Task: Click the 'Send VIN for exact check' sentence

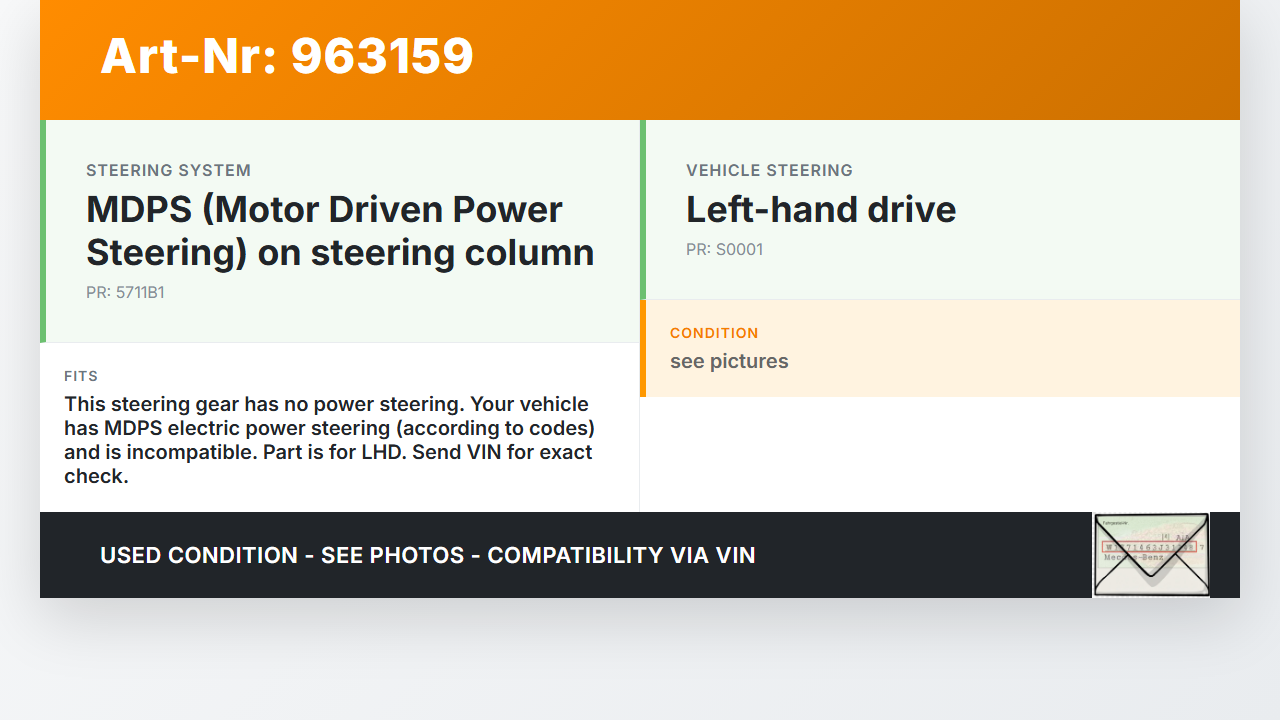Action: pyautogui.click(x=330, y=464)
